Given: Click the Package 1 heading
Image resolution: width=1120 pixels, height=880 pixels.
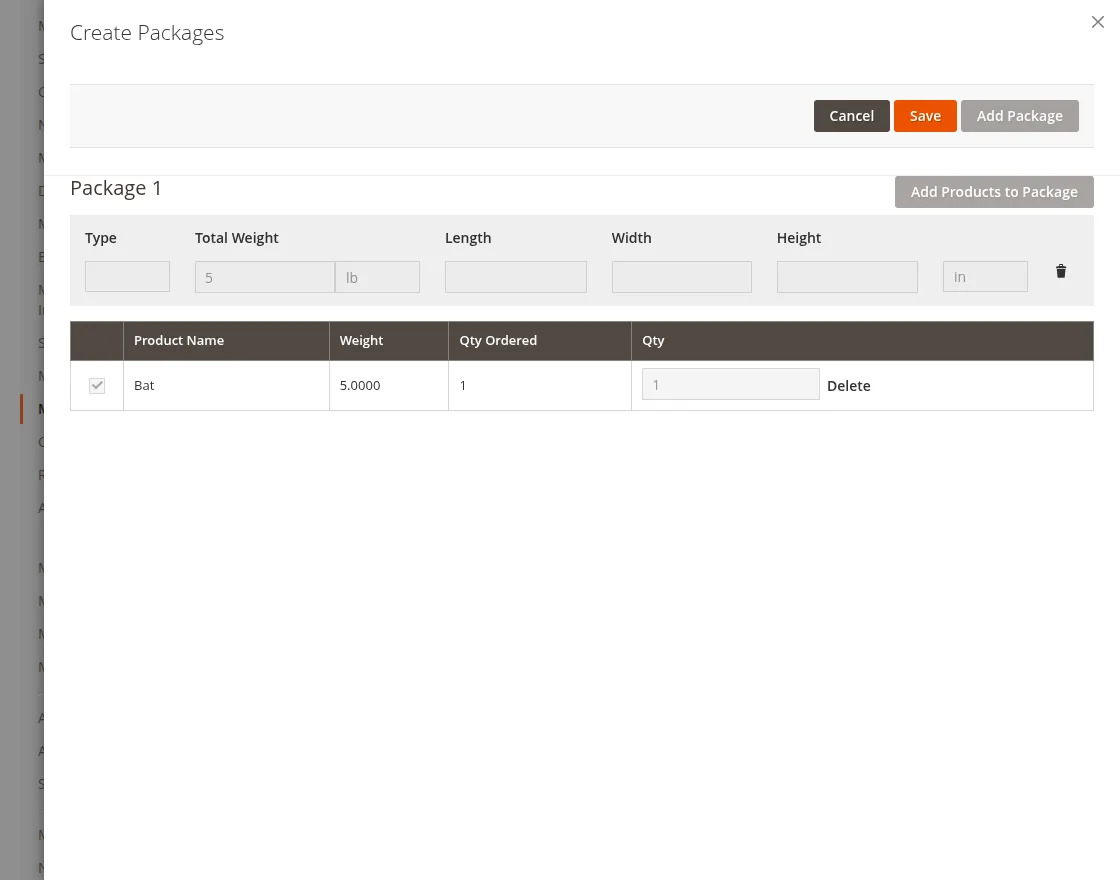Looking at the screenshot, I should pyautogui.click(x=116, y=188).
